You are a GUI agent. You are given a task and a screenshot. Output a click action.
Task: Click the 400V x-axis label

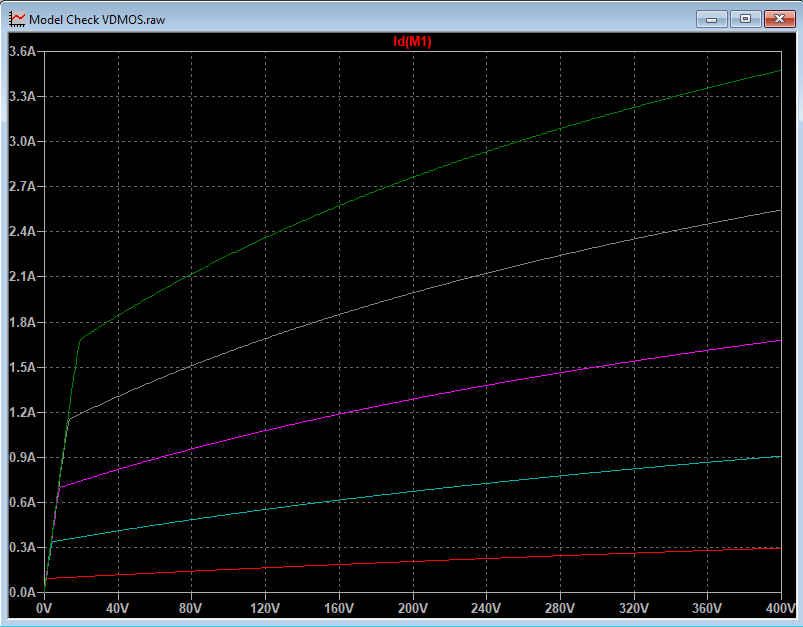[x=780, y=608]
